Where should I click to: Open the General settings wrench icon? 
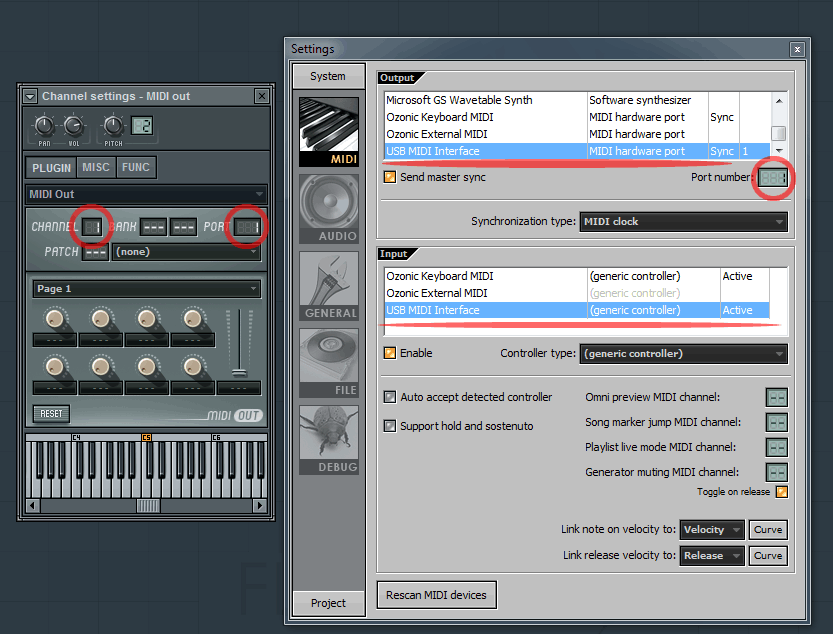(329, 286)
